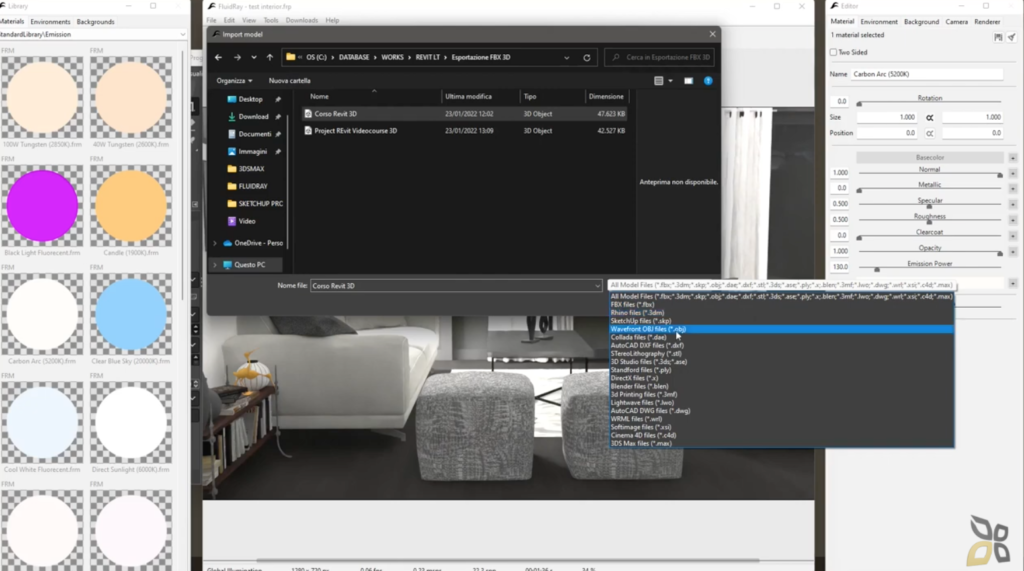
Task: Switch to Environment tab in Editor
Action: click(878, 22)
